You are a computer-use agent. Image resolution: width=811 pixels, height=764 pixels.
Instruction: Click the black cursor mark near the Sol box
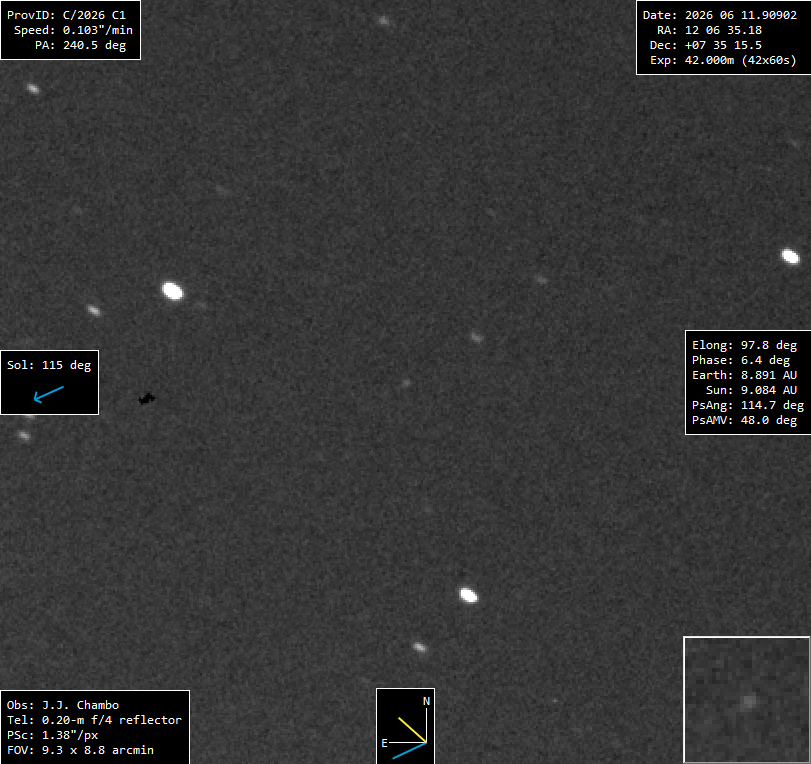[147, 399]
